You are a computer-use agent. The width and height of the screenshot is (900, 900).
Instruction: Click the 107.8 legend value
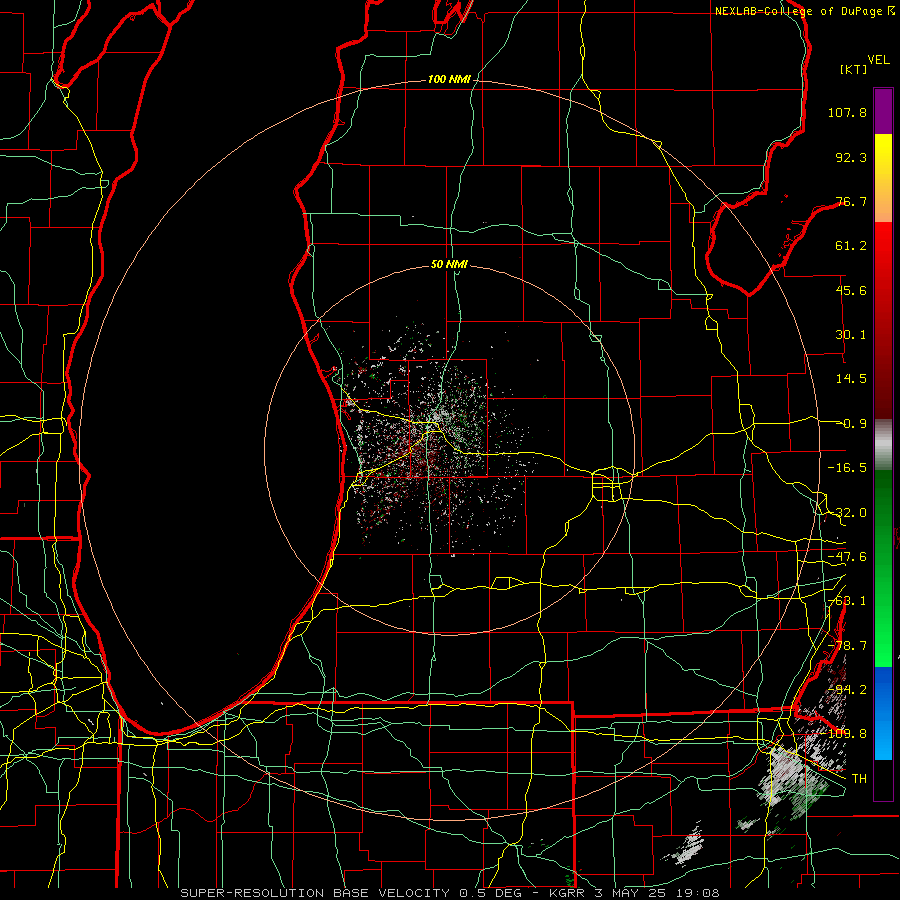tap(847, 112)
